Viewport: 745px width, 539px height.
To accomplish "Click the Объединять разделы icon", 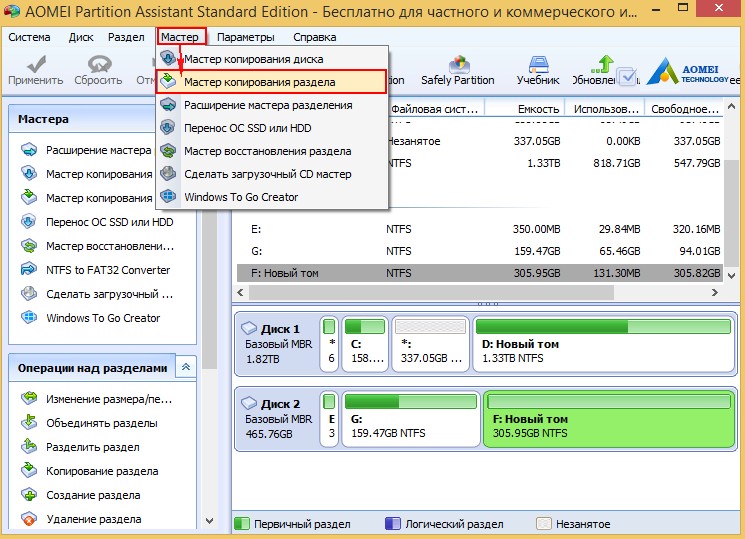I will 29,423.
